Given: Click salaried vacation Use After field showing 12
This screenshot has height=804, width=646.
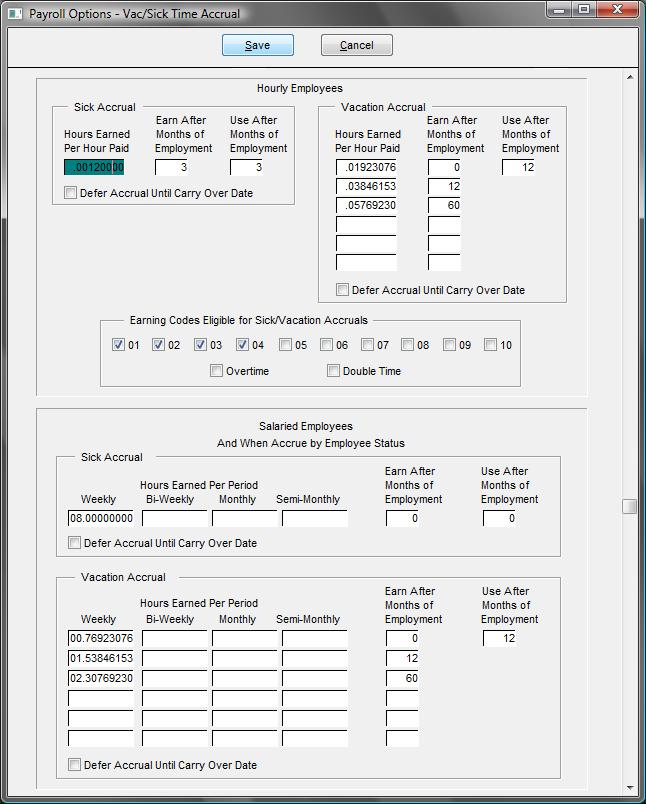Looking at the screenshot, I should 499,638.
